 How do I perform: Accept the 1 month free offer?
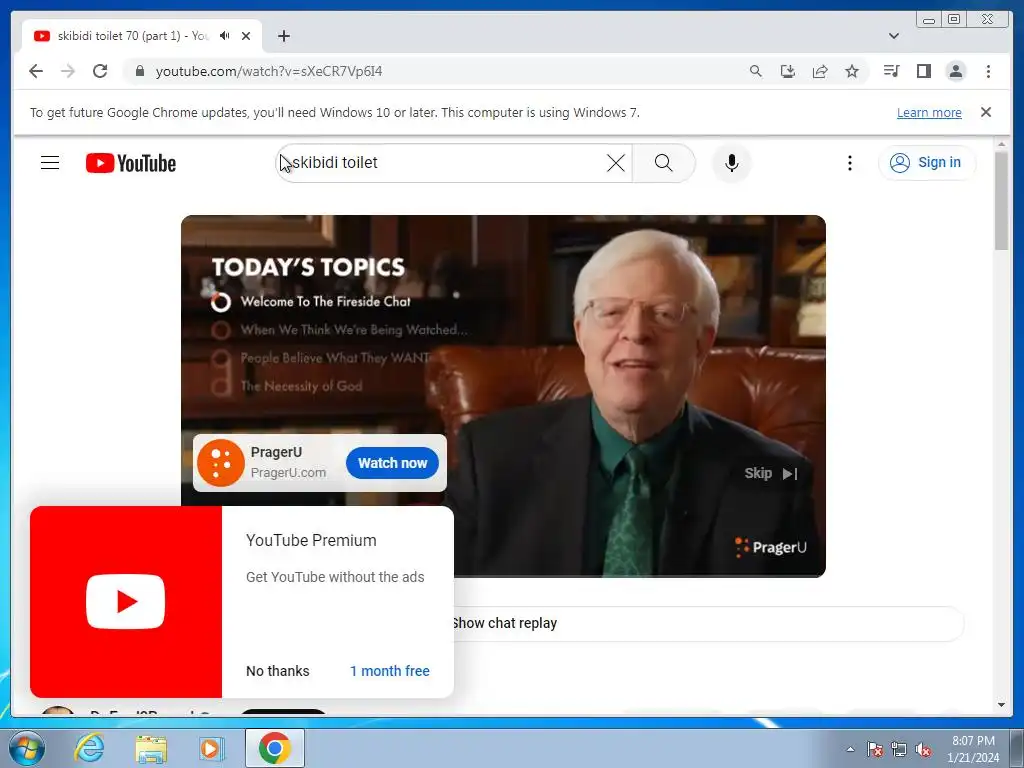390,671
